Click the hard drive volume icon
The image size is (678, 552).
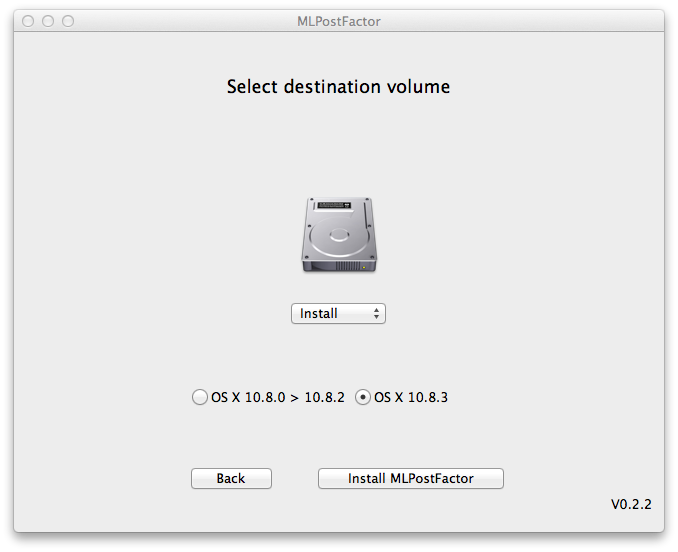coord(339,235)
